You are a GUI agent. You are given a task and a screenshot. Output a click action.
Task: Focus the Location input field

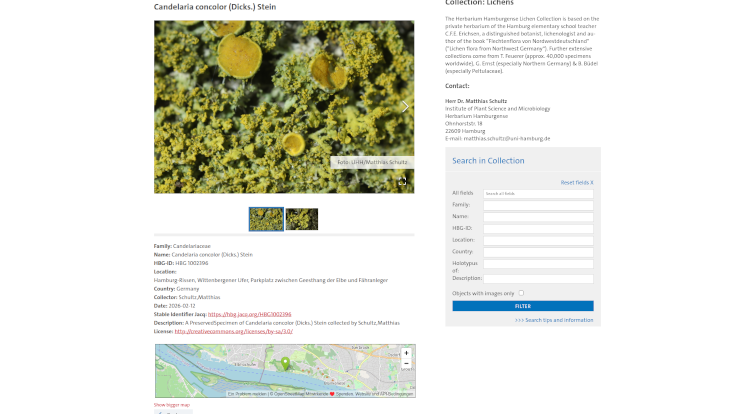(x=538, y=240)
